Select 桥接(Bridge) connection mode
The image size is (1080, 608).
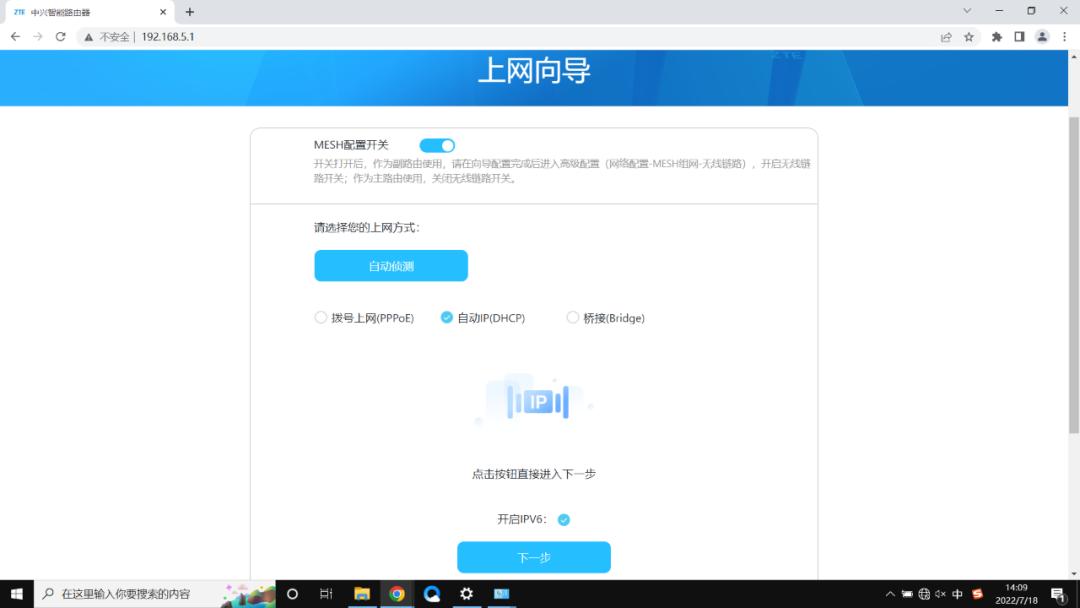572,317
